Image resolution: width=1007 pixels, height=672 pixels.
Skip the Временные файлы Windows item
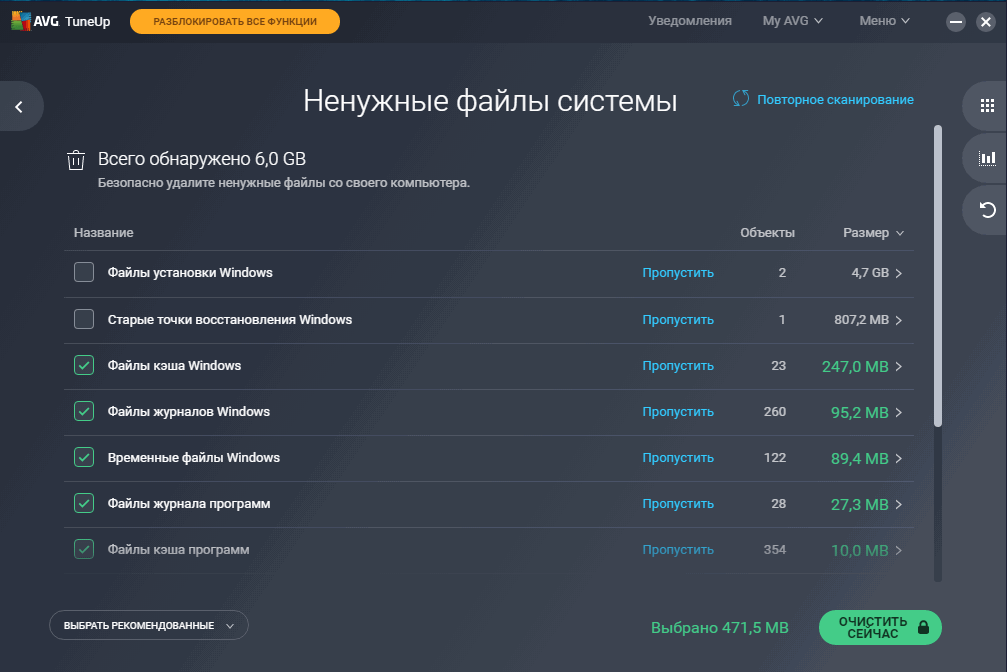tap(678, 458)
